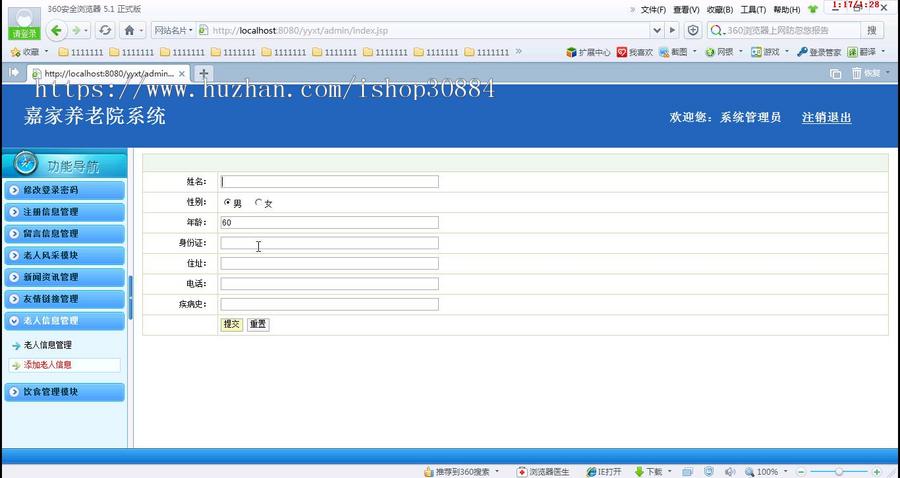Open 登录管家 login manager
Viewport: 900px width, 478px height.
[819, 52]
